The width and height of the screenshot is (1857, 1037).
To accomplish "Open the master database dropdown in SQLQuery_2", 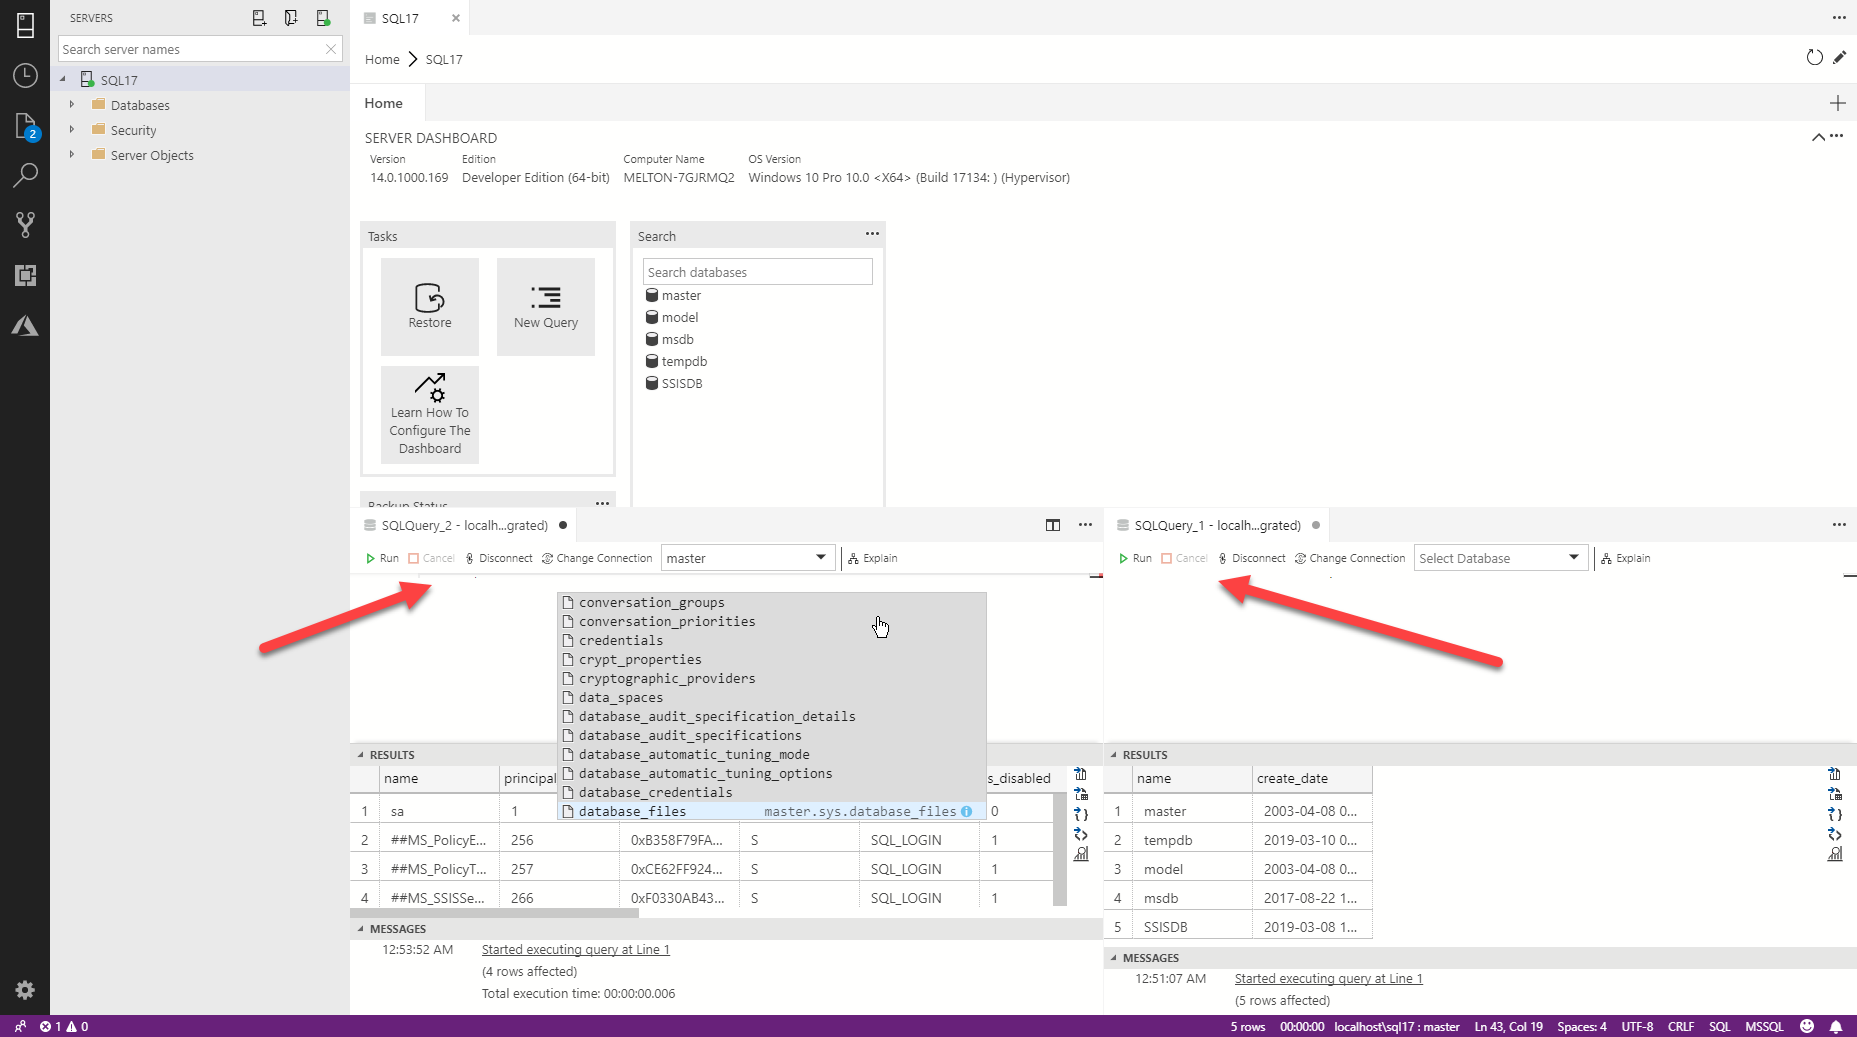I will [x=747, y=558].
